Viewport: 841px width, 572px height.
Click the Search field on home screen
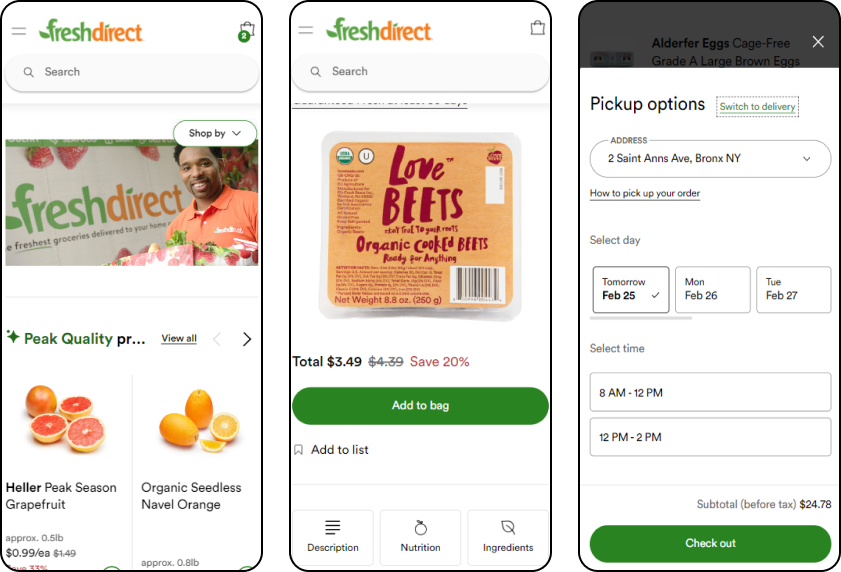(x=131, y=72)
